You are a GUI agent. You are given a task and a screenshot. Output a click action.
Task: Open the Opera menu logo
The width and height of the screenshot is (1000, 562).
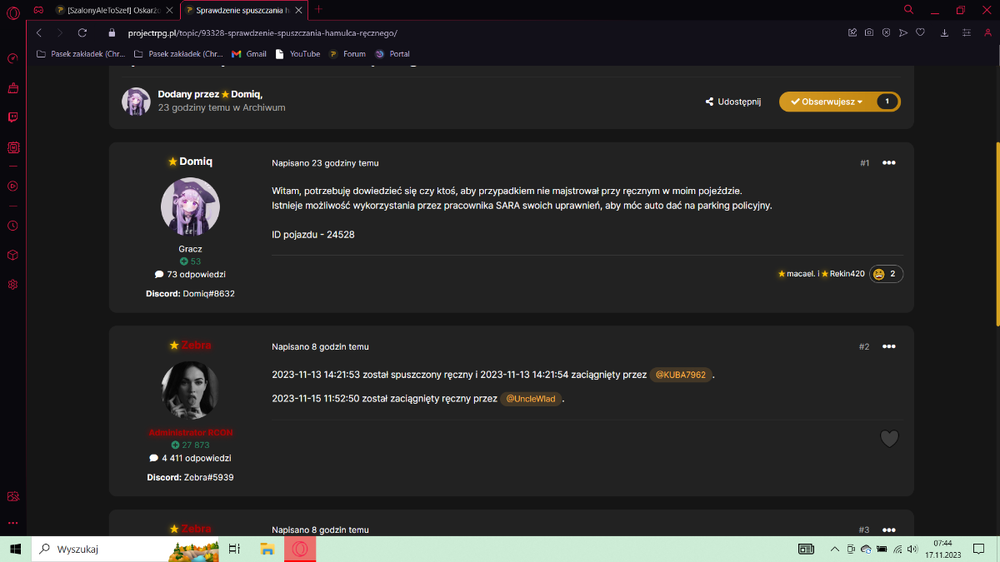pos(13,13)
